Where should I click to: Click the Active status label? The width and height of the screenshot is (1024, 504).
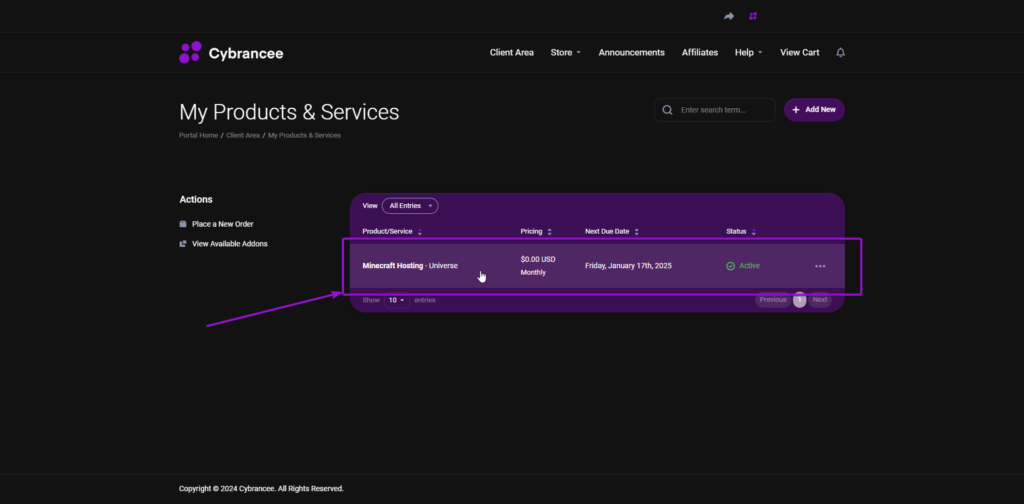(x=750, y=266)
